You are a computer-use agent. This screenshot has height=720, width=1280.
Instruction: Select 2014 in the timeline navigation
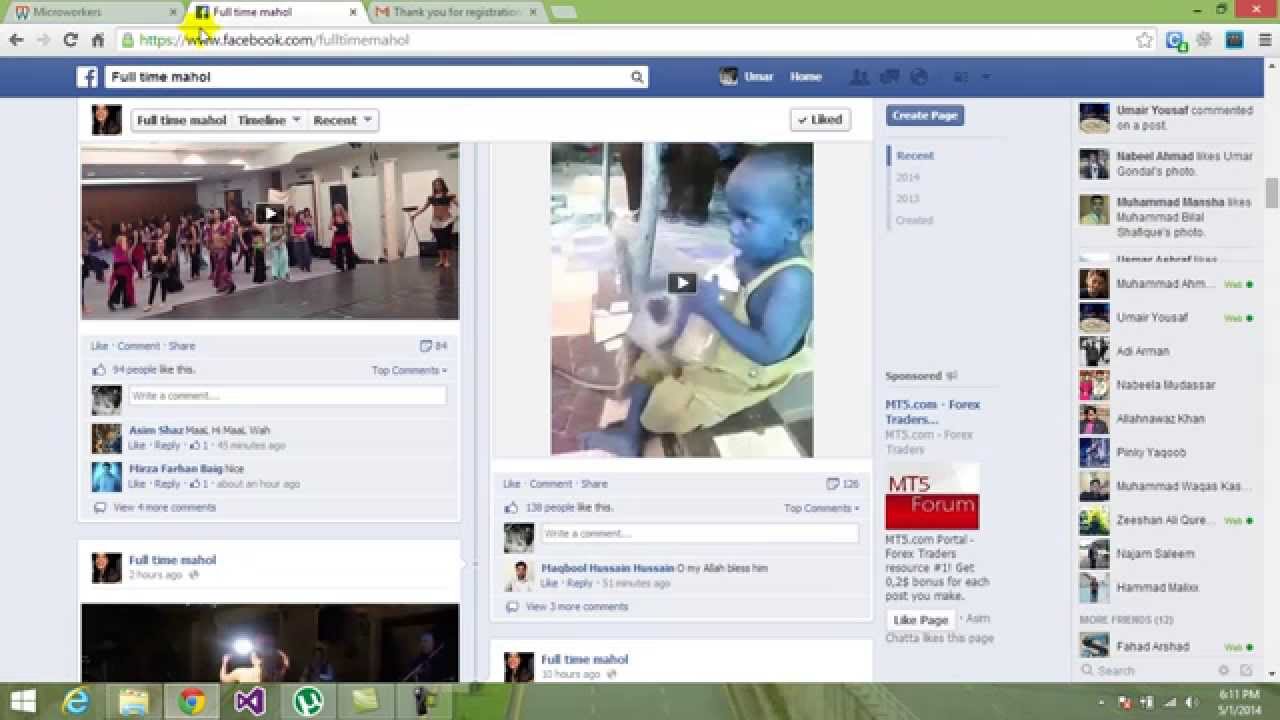coord(908,178)
